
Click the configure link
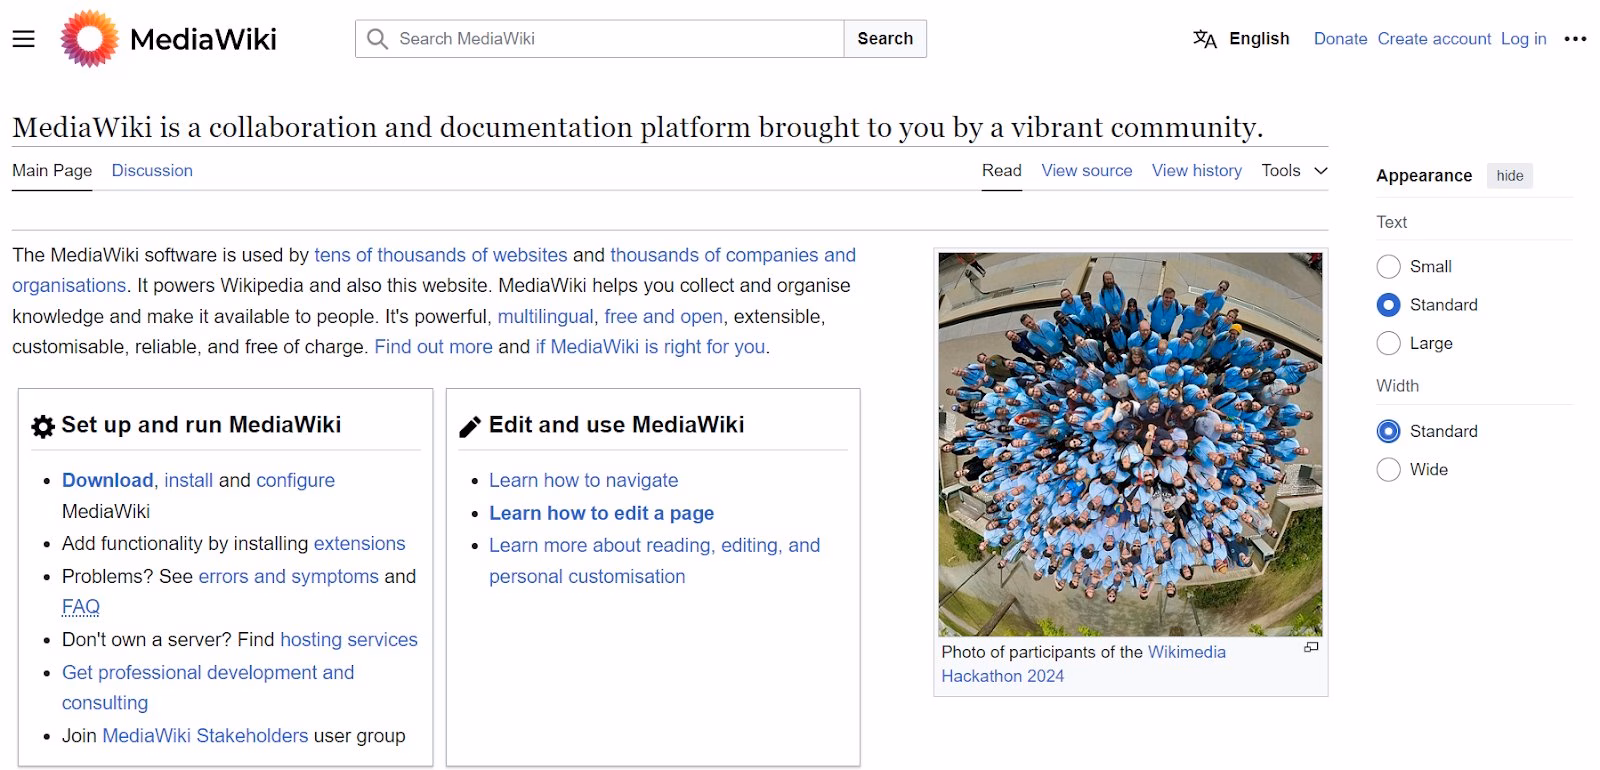[295, 480]
